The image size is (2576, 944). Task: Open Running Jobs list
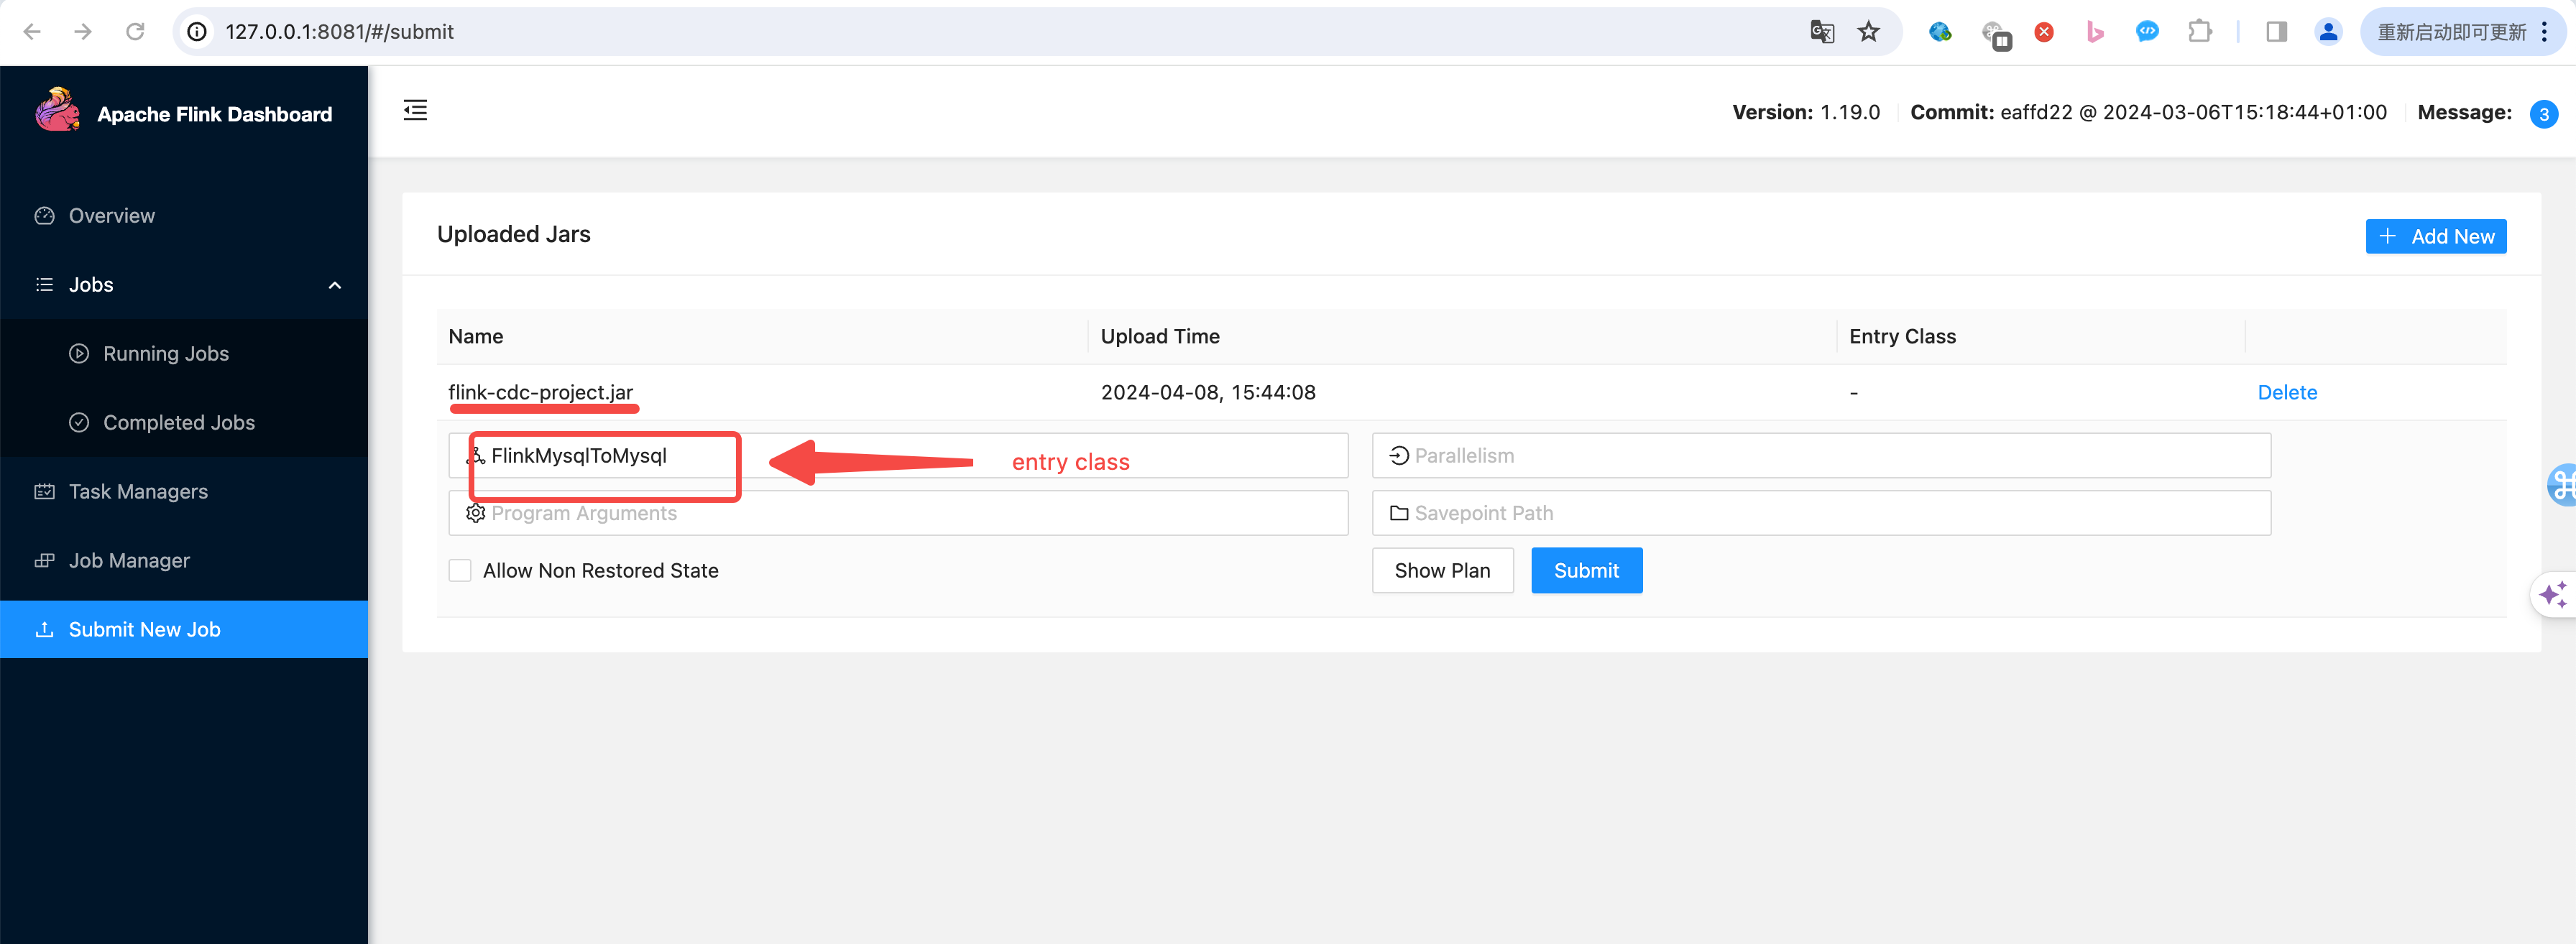tap(184, 354)
